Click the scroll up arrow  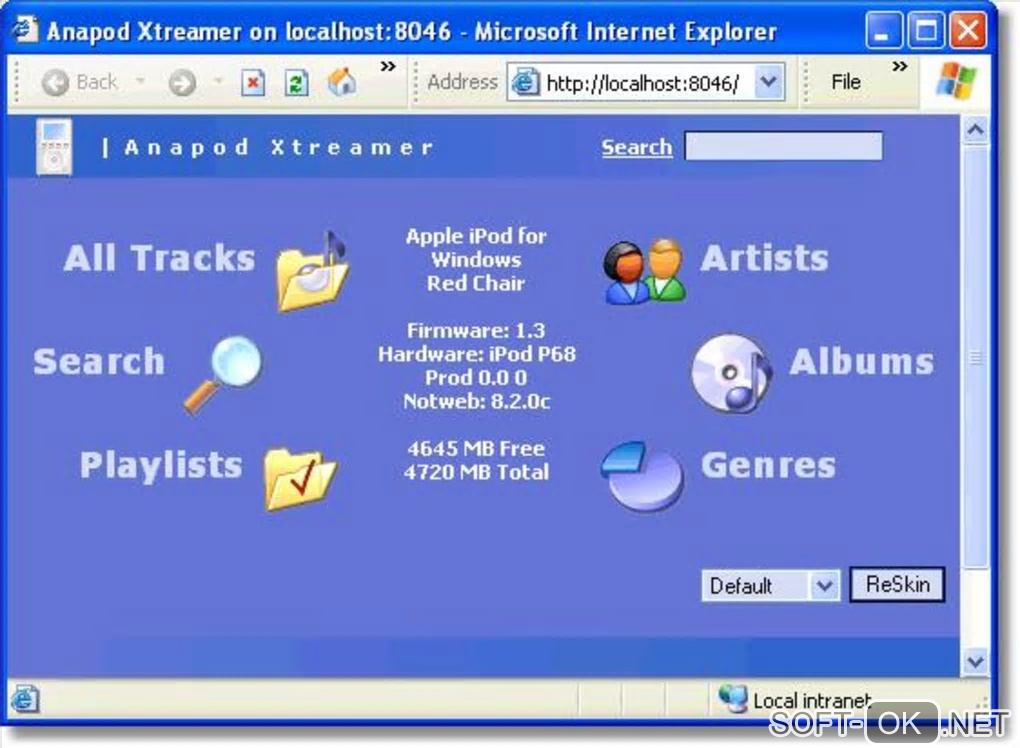click(975, 130)
